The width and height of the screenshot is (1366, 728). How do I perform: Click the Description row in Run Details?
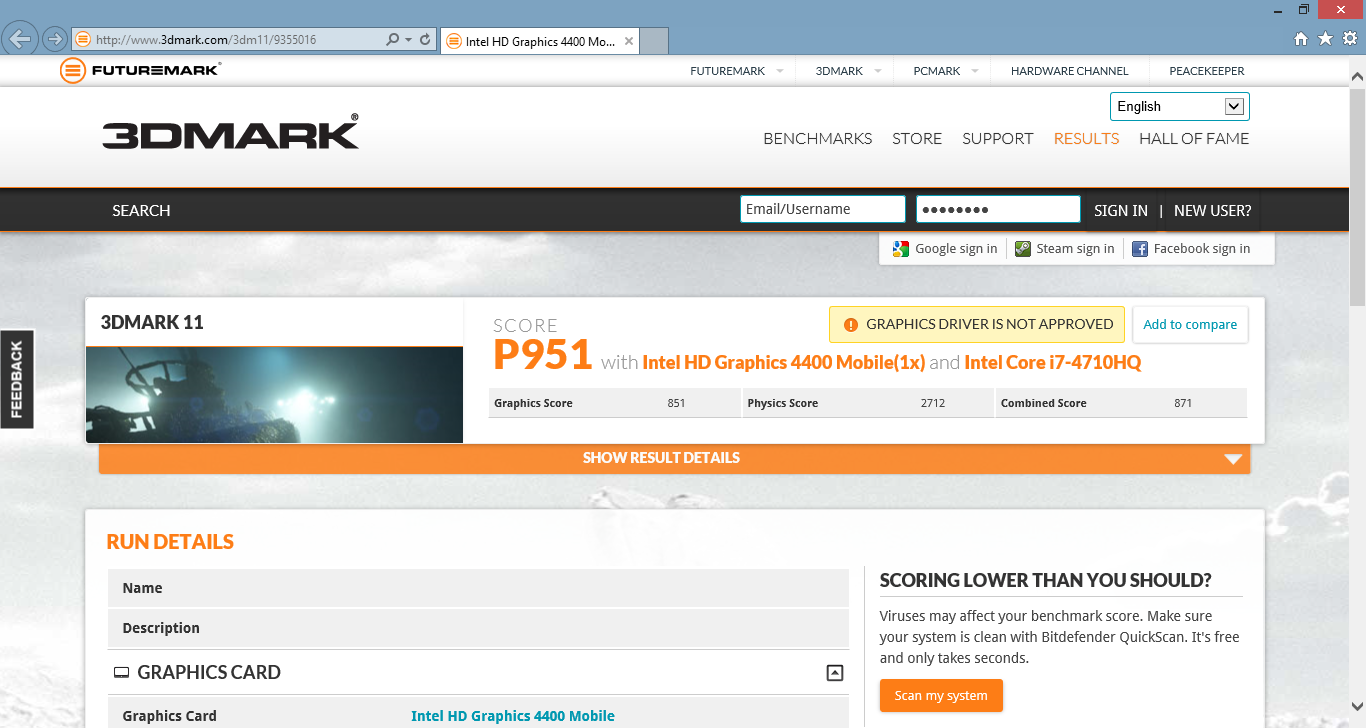tap(478, 628)
